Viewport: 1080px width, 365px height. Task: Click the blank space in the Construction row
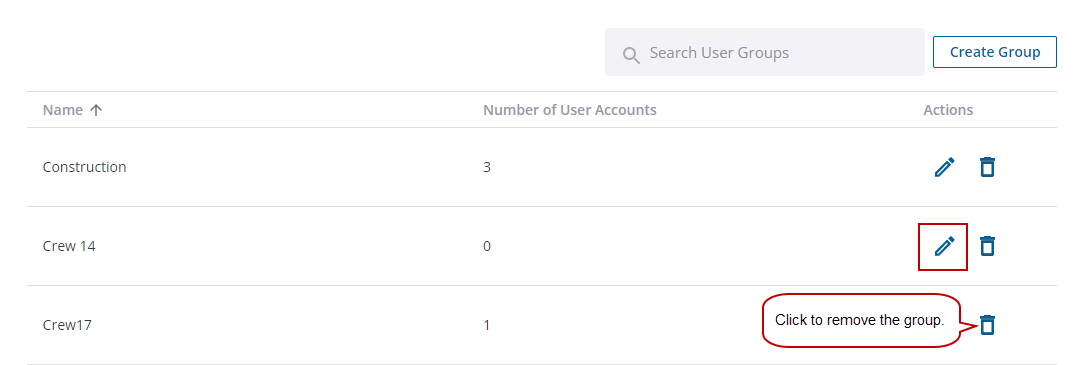pos(689,167)
